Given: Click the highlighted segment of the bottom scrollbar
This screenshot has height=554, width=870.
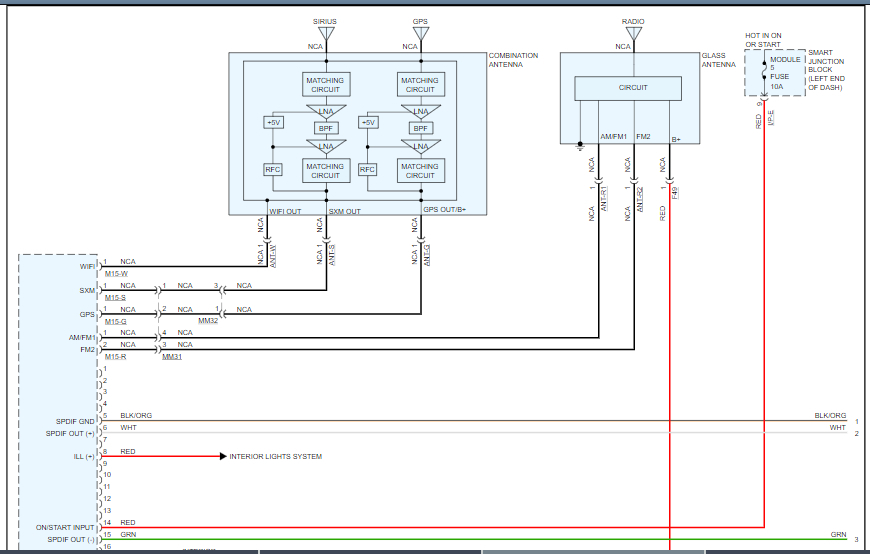Looking at the screenshot, I should tap(594, 552).
